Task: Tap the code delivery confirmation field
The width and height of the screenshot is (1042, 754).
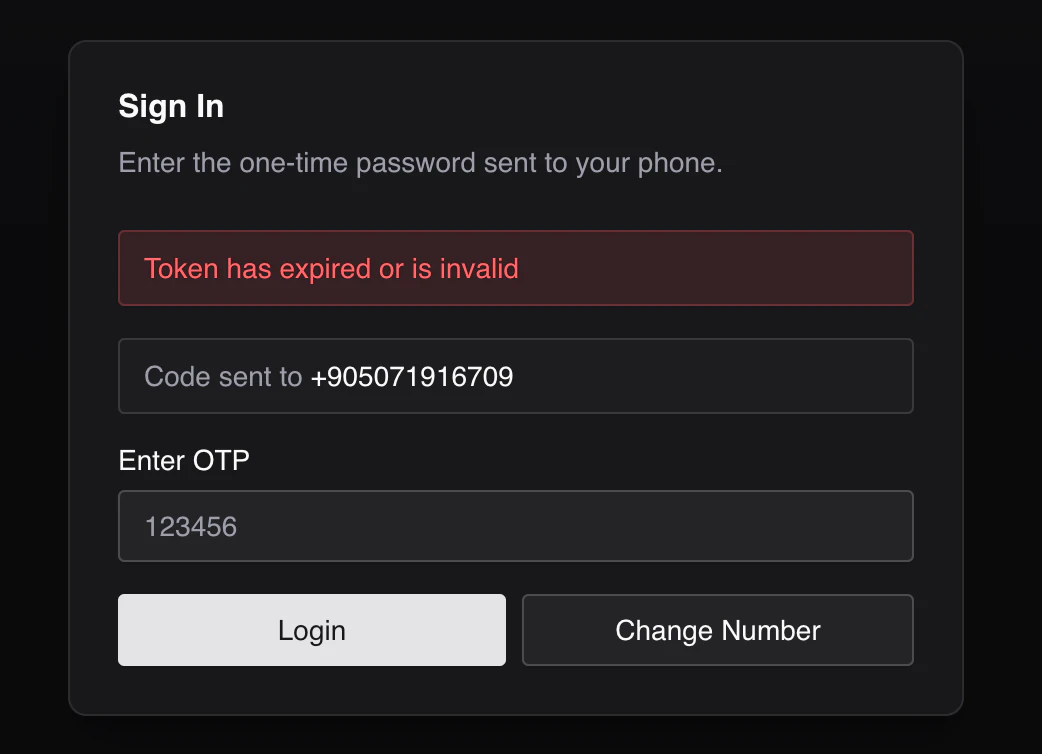Action: (515, 376)
